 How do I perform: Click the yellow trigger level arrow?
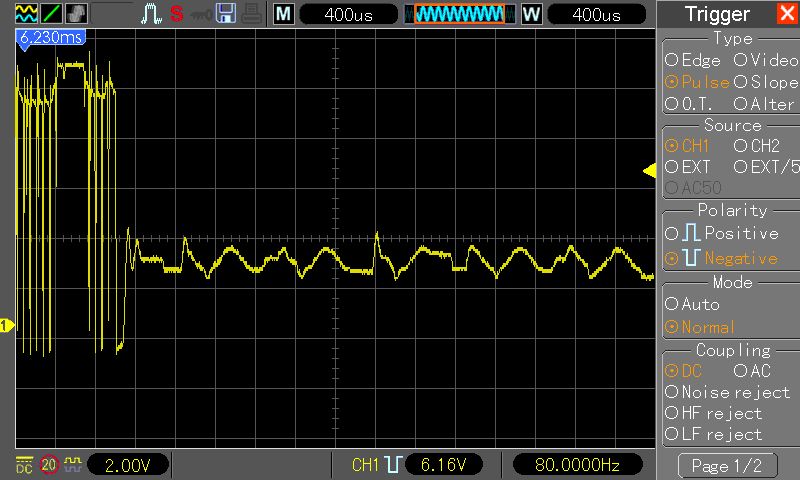click(649, 171)
